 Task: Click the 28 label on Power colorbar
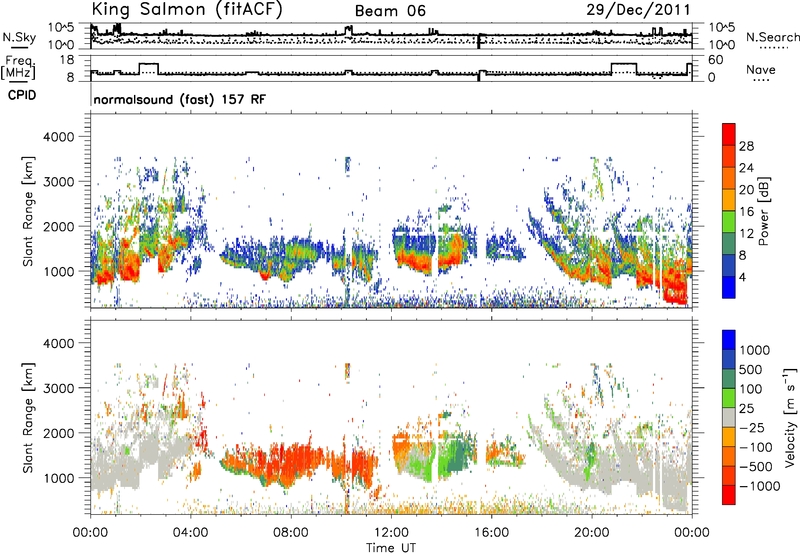point(746,146)
